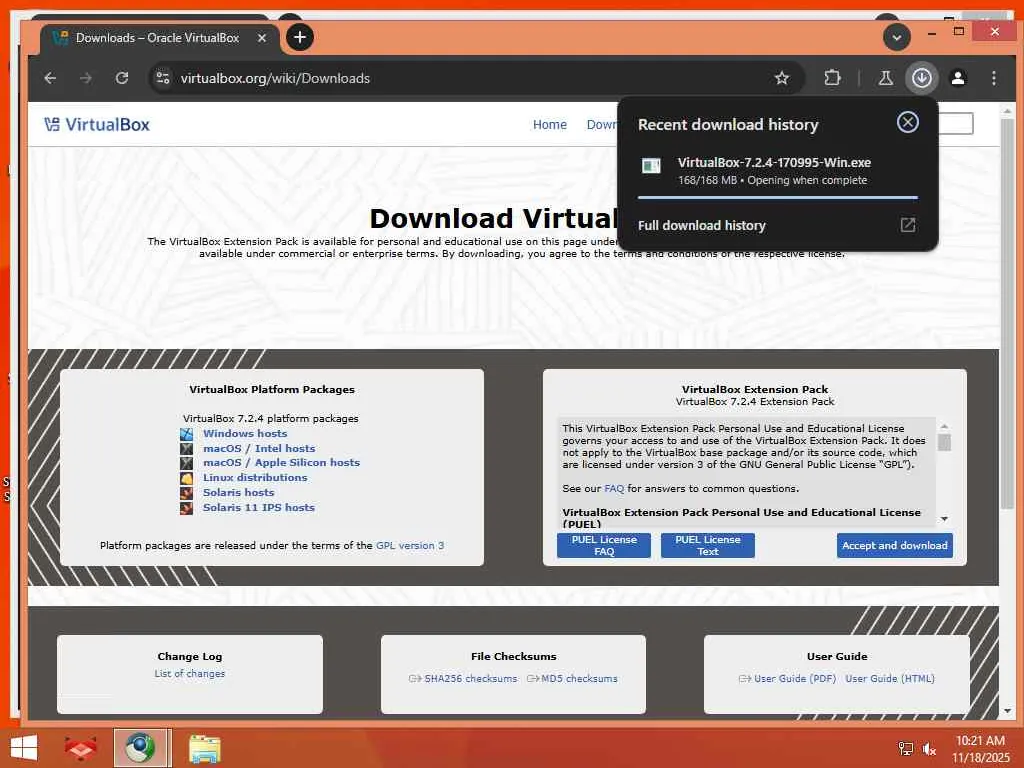Click the page vertical scrollbar thumb
The height and width of the screenshot is (768, 1024).
pyautogui.click(x=1007, y=313)
